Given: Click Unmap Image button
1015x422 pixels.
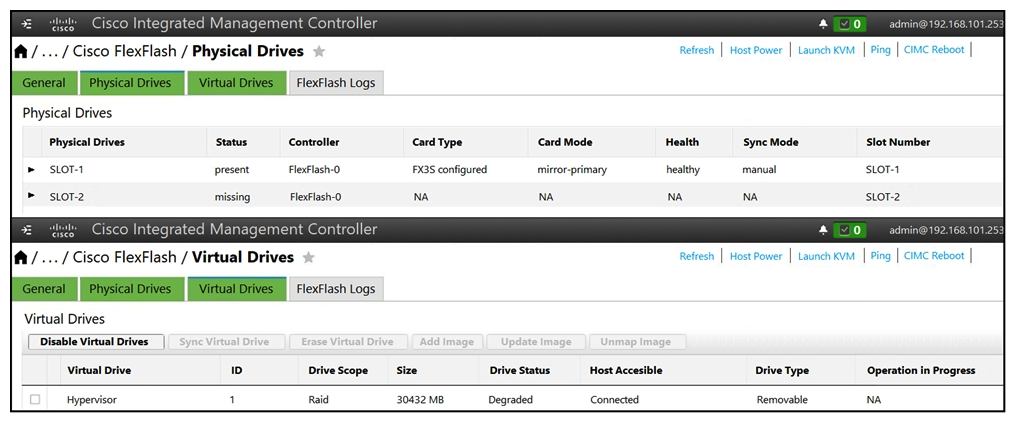Looking at the screenshot, I should tap(636, 342).
